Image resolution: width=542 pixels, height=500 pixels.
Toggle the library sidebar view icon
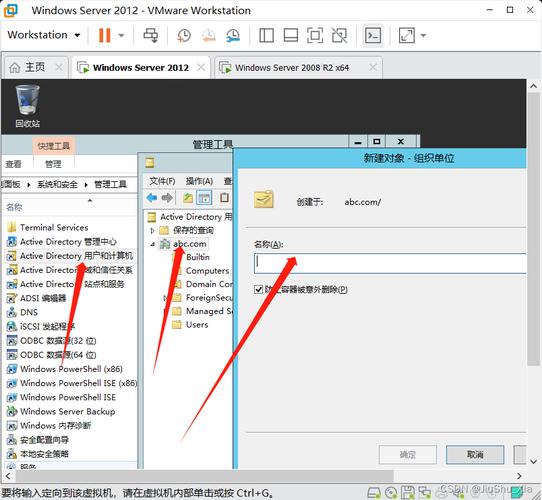coord(267,35)
